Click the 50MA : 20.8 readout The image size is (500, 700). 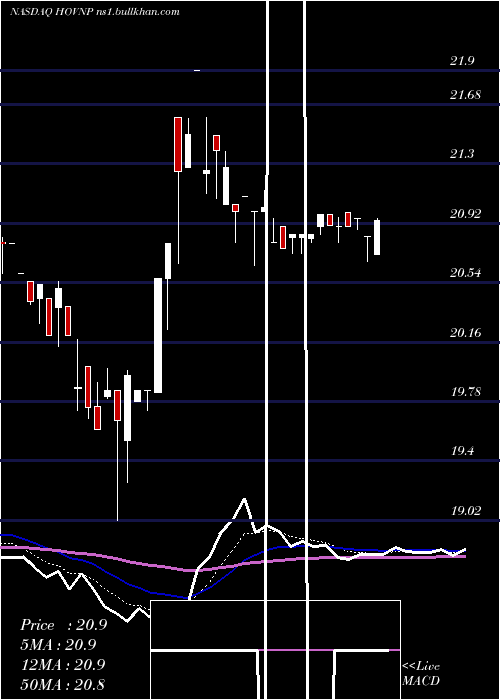63,684
